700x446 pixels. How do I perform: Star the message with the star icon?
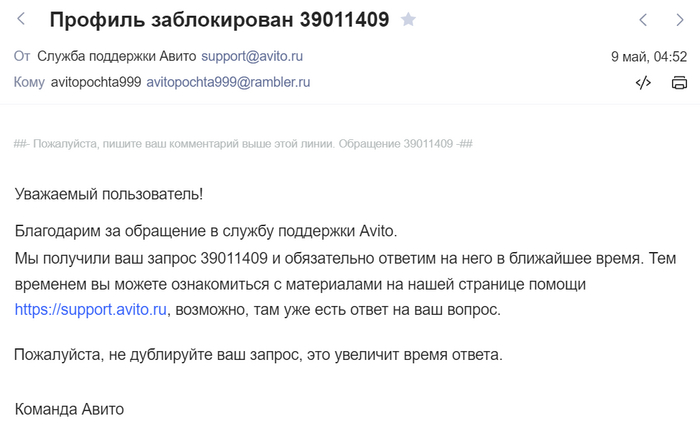[408, 20]
